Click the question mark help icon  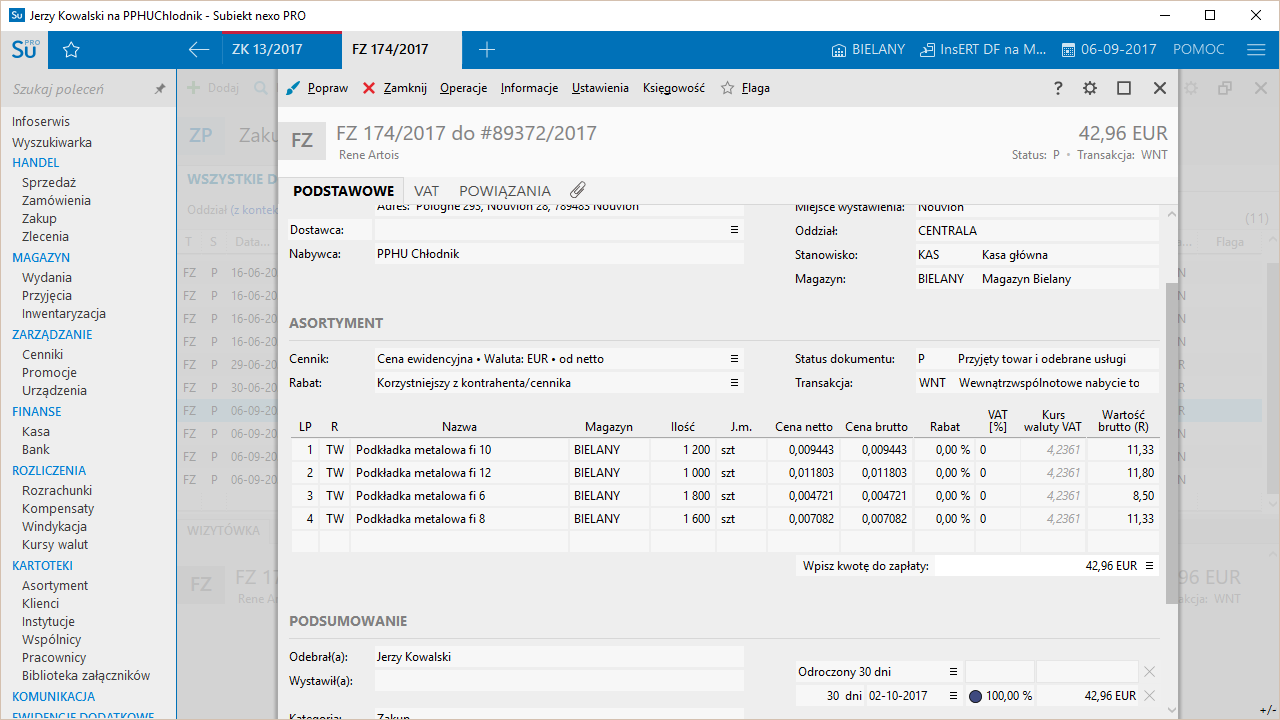pyautogui.click(x=1058, y=88)
